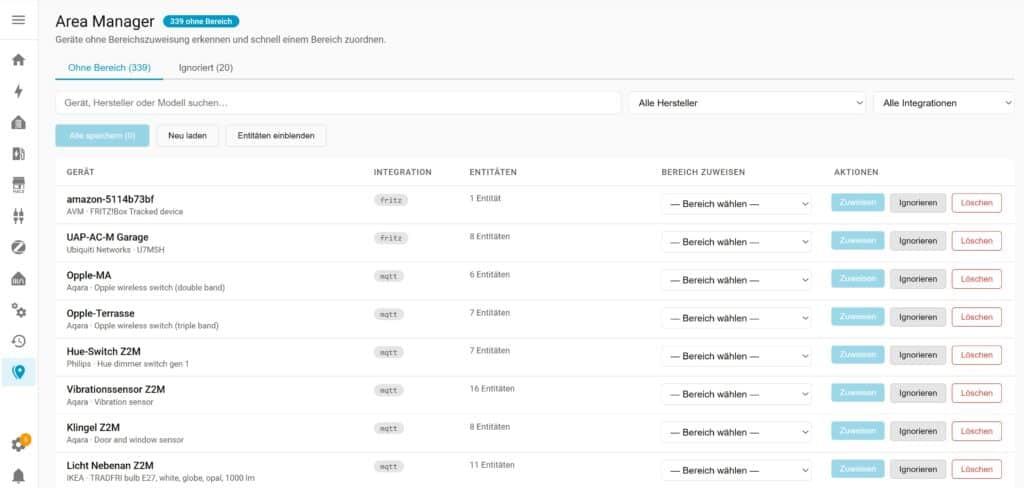The image size is (1024, 488).
Task: Toggle Entitäten einblenden button
Action: coord(276,136)
